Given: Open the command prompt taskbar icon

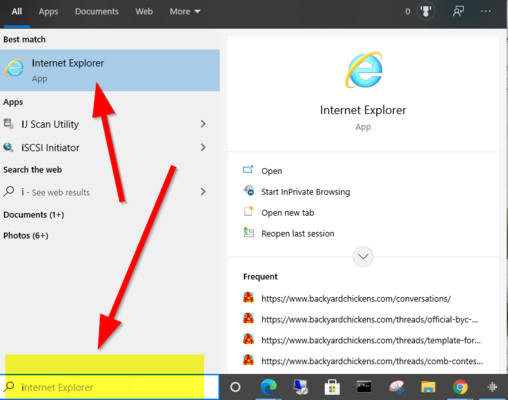Looking at the screenshot, I should tap(364, 387).
